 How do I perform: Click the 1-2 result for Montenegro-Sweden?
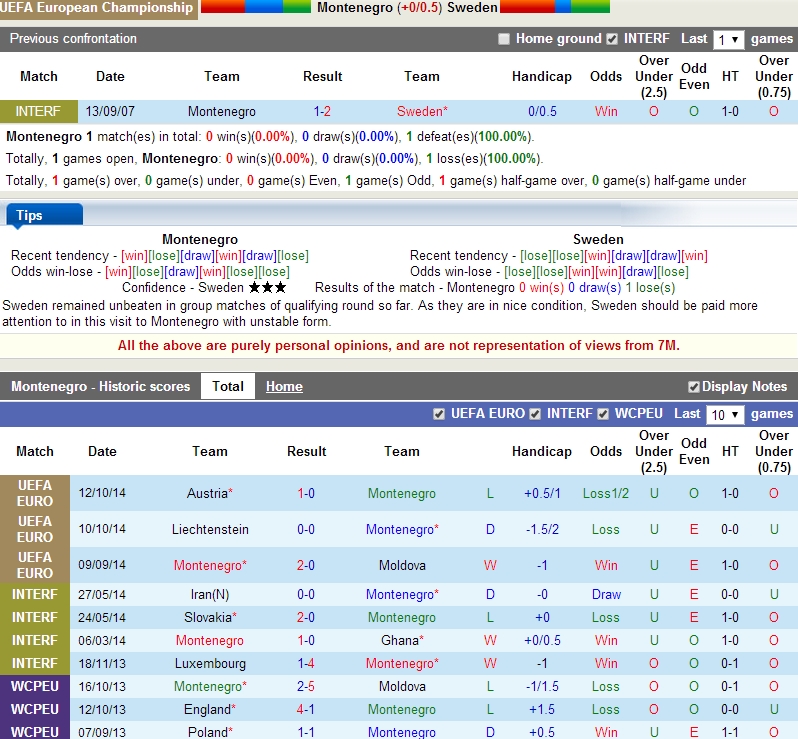[x=322, y=111]
